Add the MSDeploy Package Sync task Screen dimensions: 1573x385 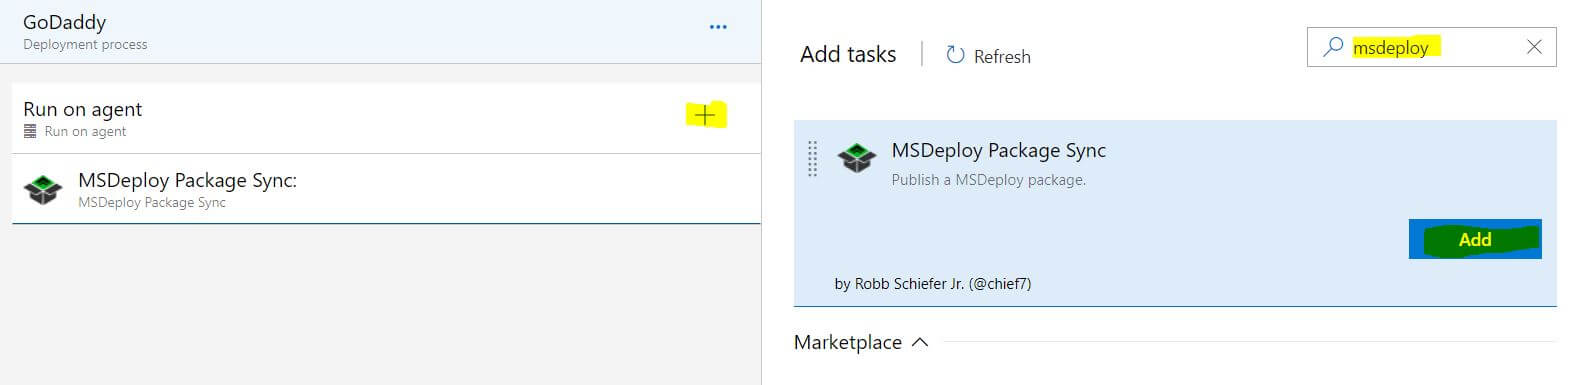[1475, 239]
